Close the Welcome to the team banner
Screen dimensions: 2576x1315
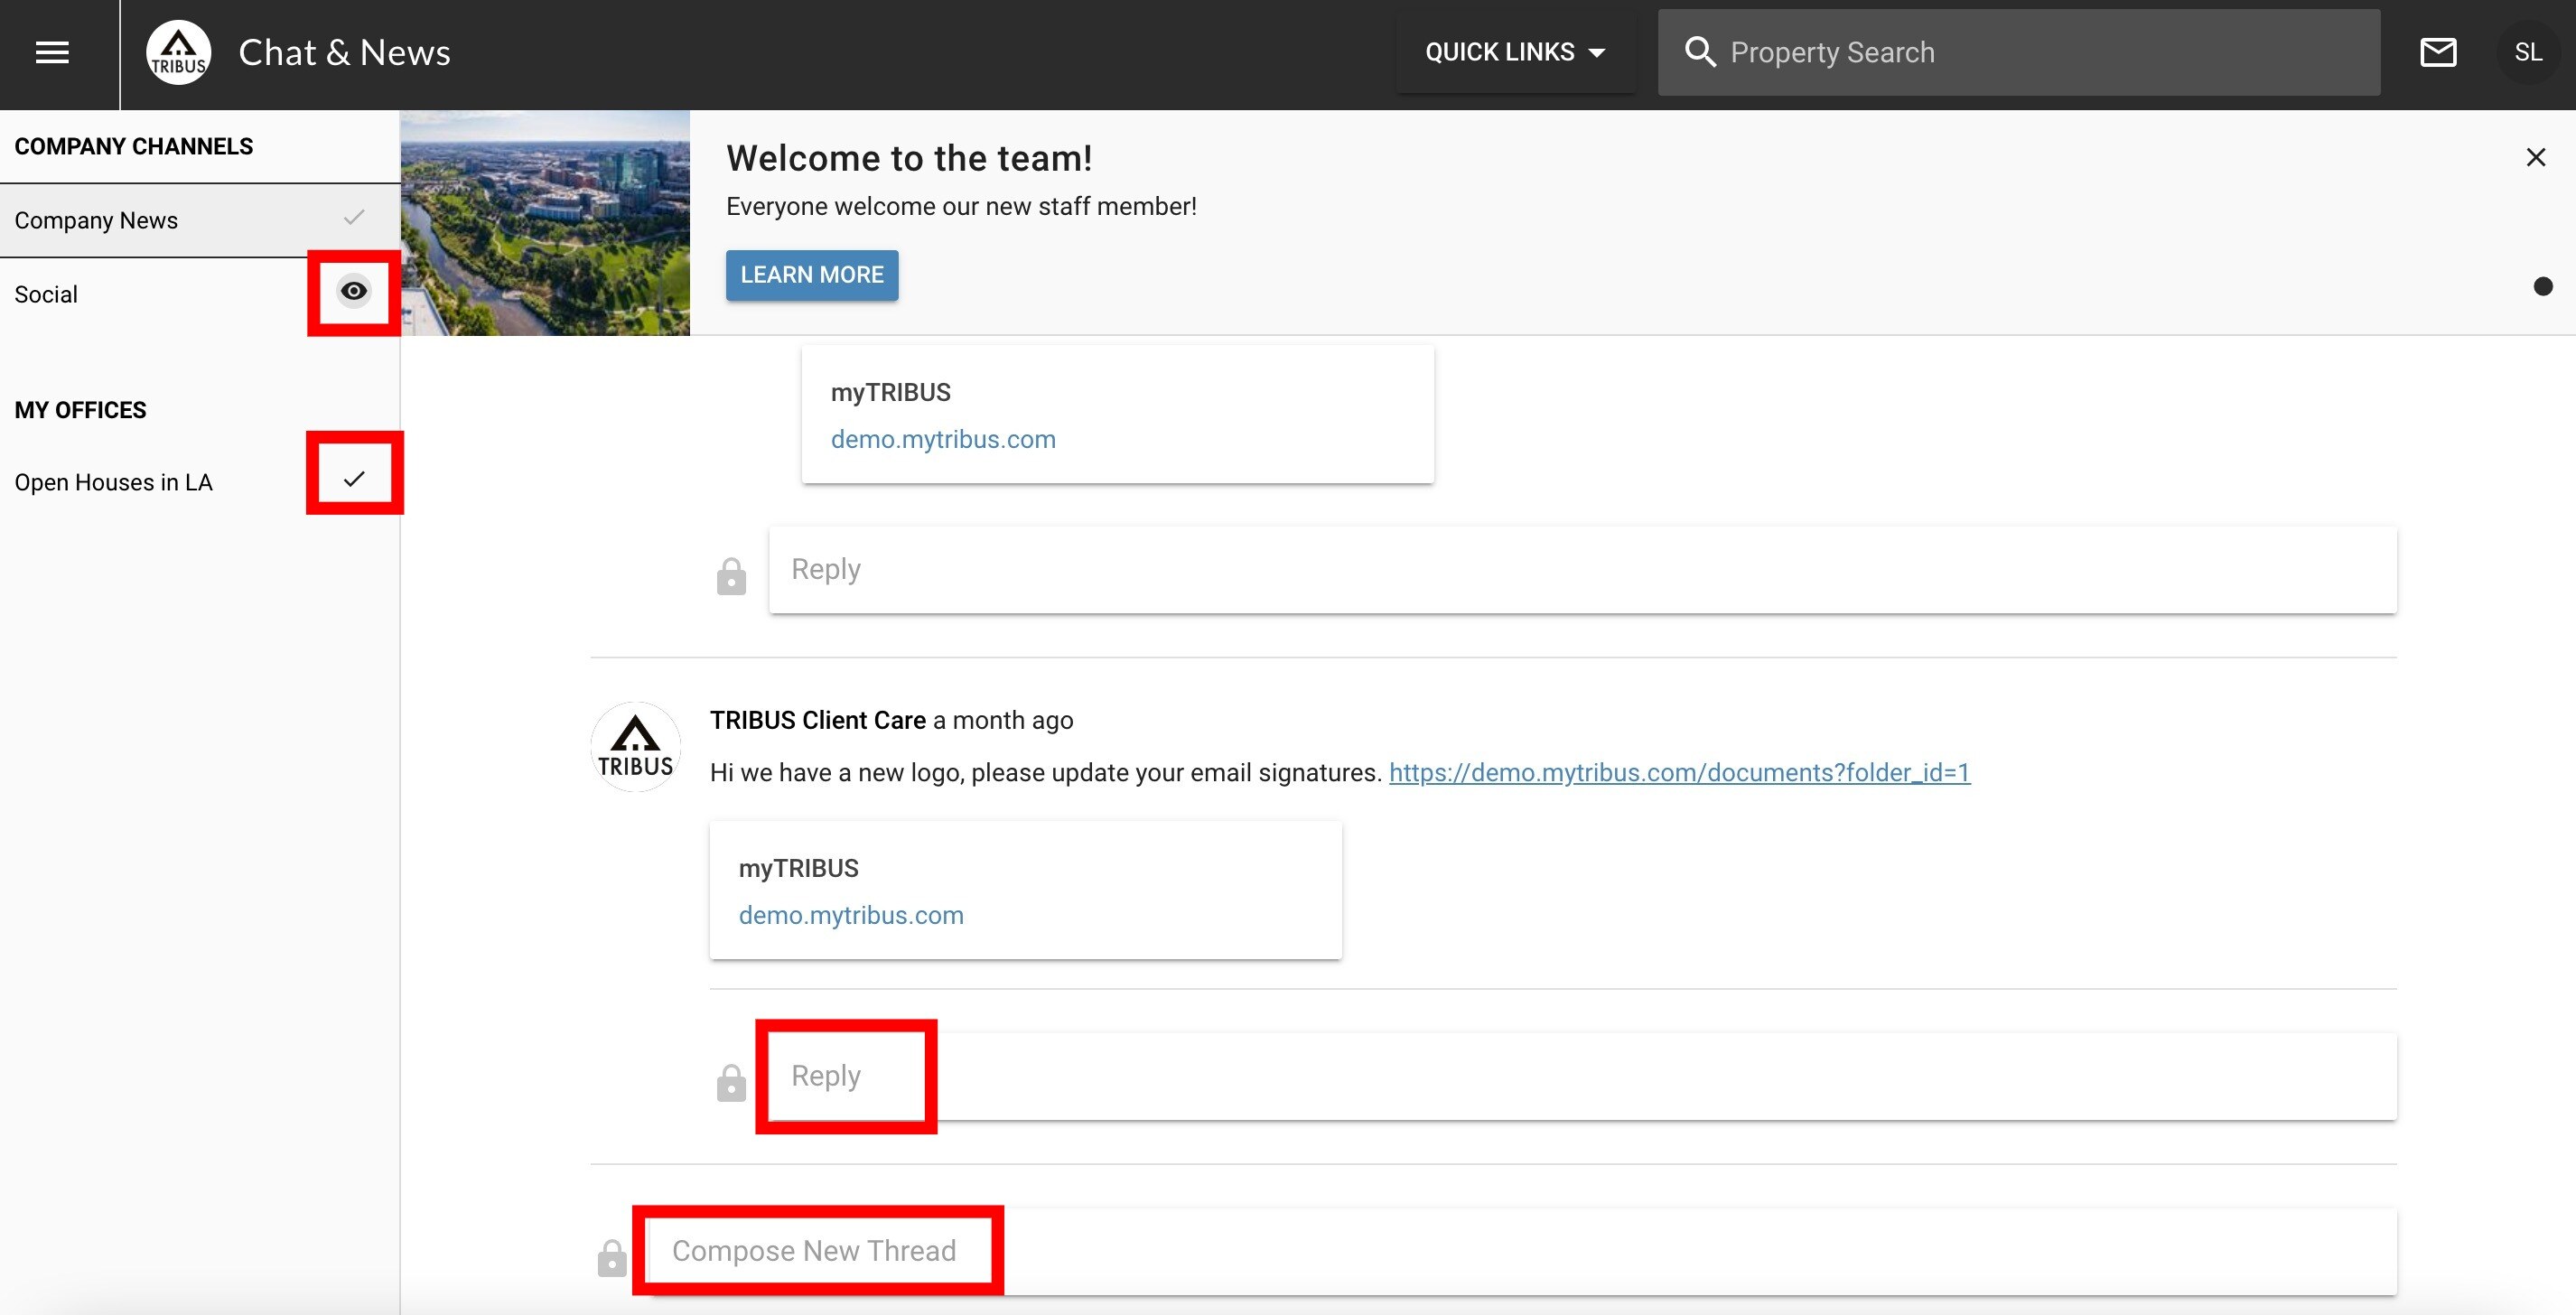(2536, 157)
